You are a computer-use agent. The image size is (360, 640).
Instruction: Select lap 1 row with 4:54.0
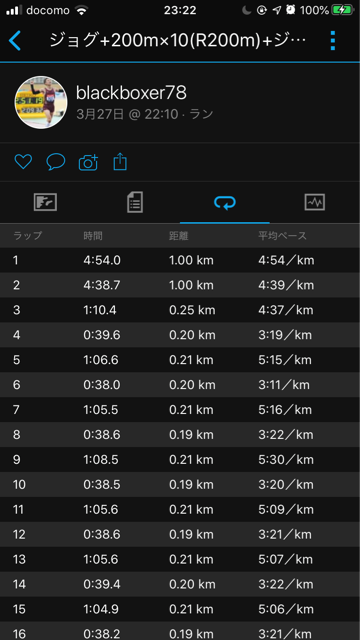180,260
